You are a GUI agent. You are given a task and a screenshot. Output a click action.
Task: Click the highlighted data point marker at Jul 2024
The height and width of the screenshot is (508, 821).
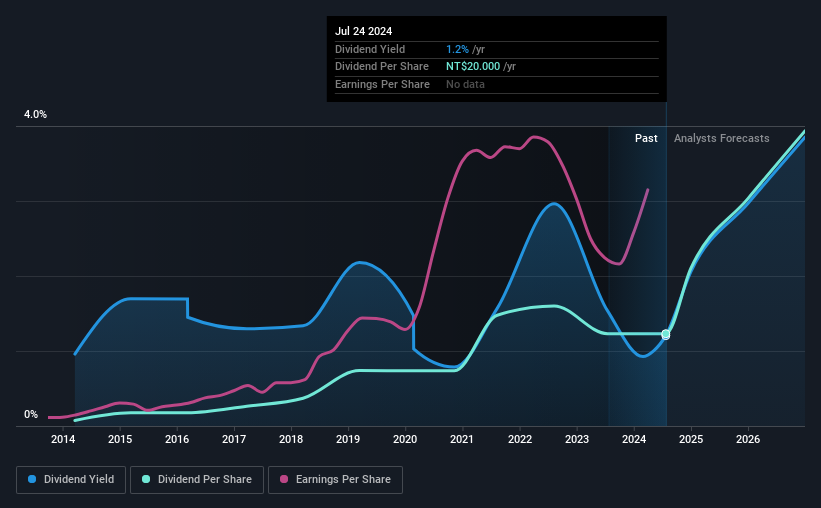coord(665,334)
